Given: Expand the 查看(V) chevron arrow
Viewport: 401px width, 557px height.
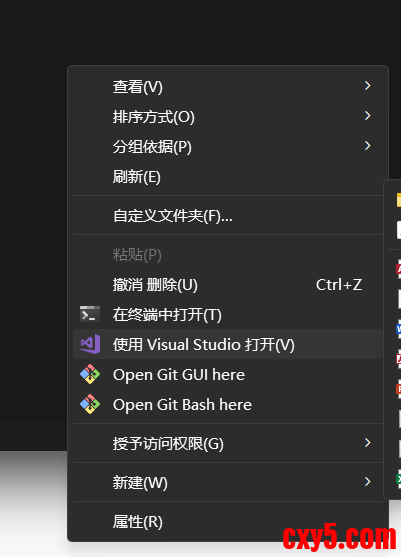Looking at the screenshot, I should coord(368,86).
